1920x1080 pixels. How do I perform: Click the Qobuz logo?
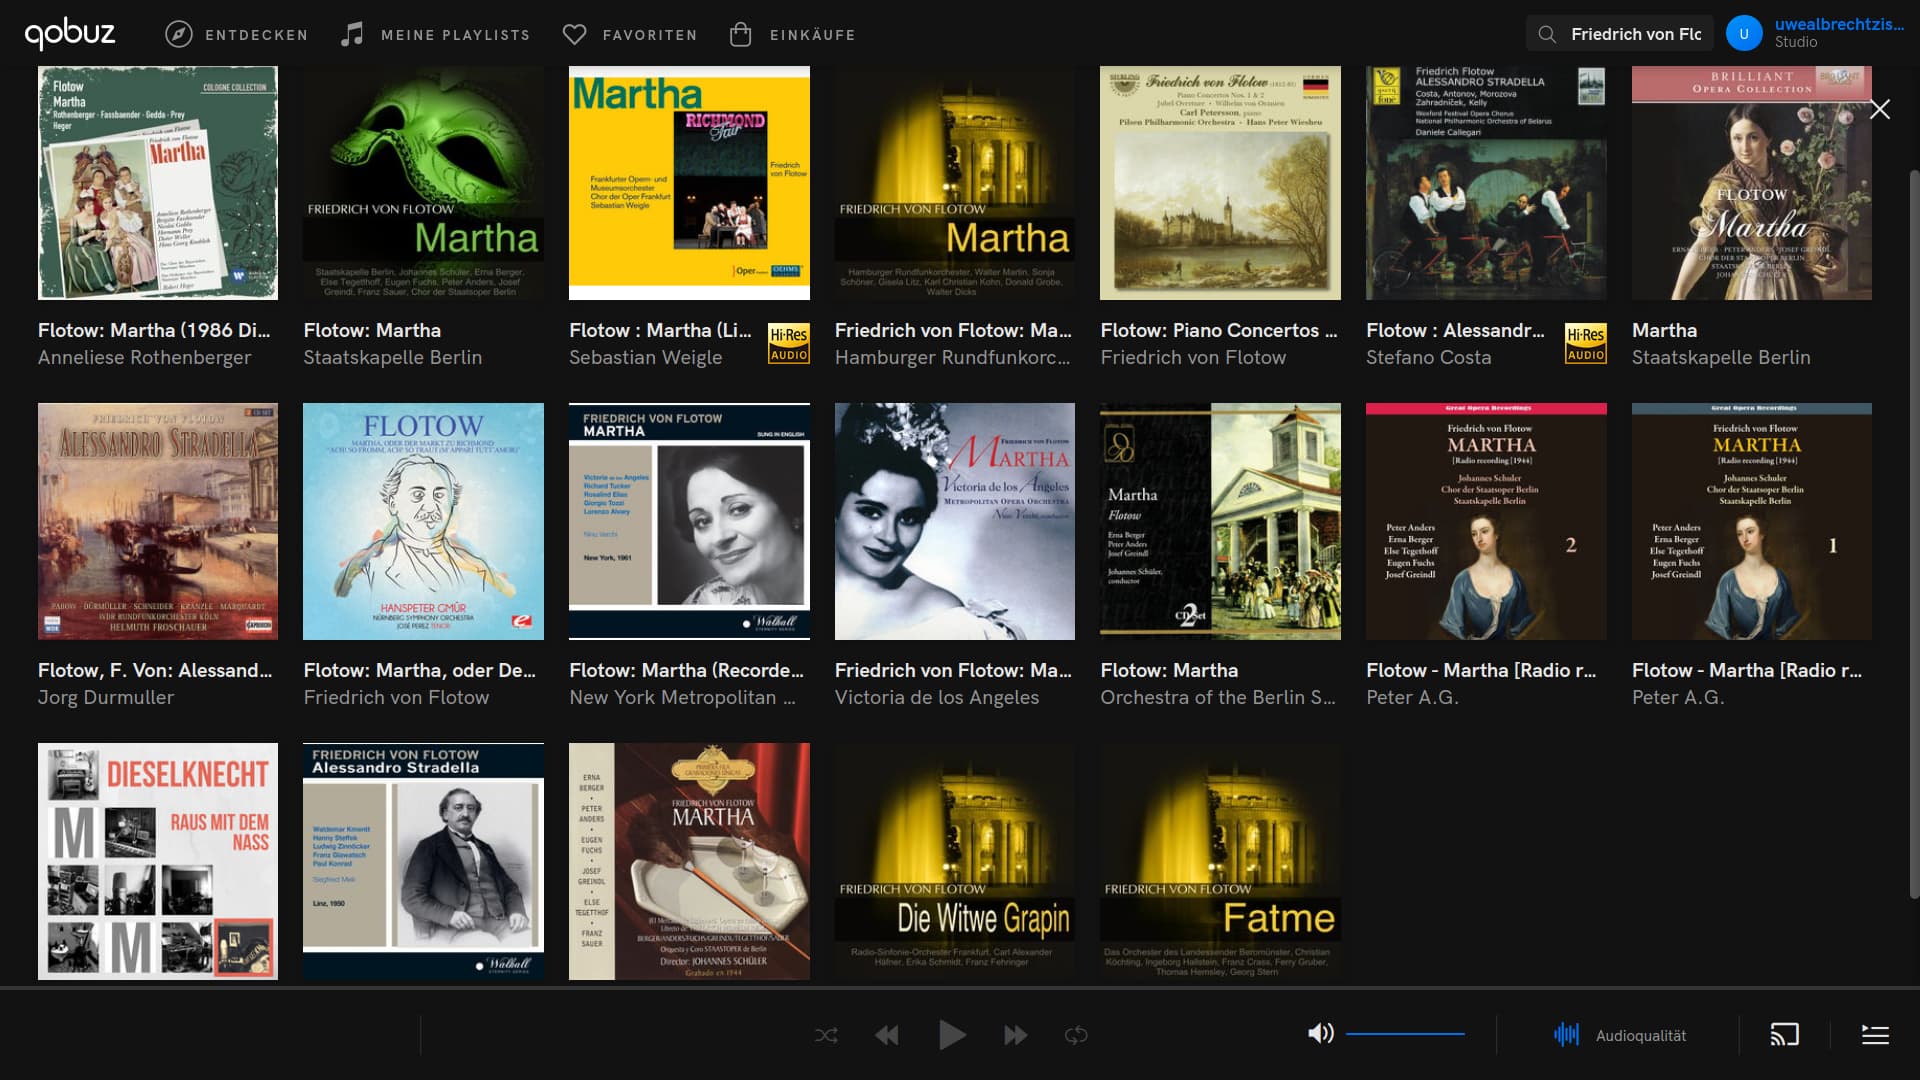click(x=70, y=34)
